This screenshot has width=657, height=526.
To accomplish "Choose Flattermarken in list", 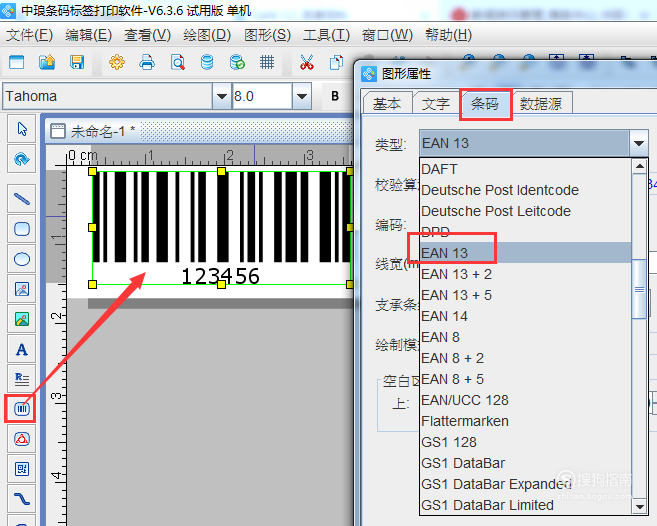I will pos(526,421).
